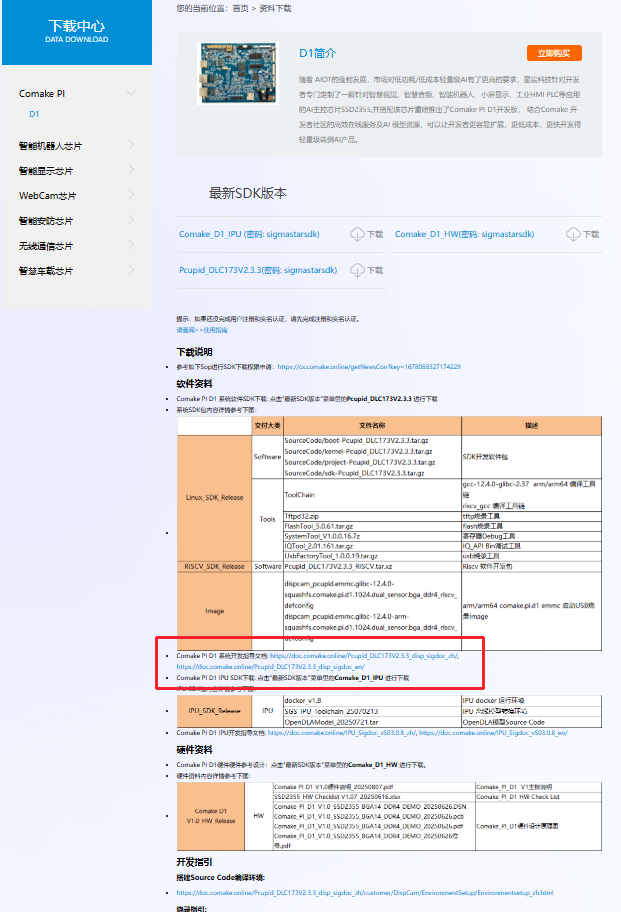Click the docker_v1.8 table cell

pos(372,701)
